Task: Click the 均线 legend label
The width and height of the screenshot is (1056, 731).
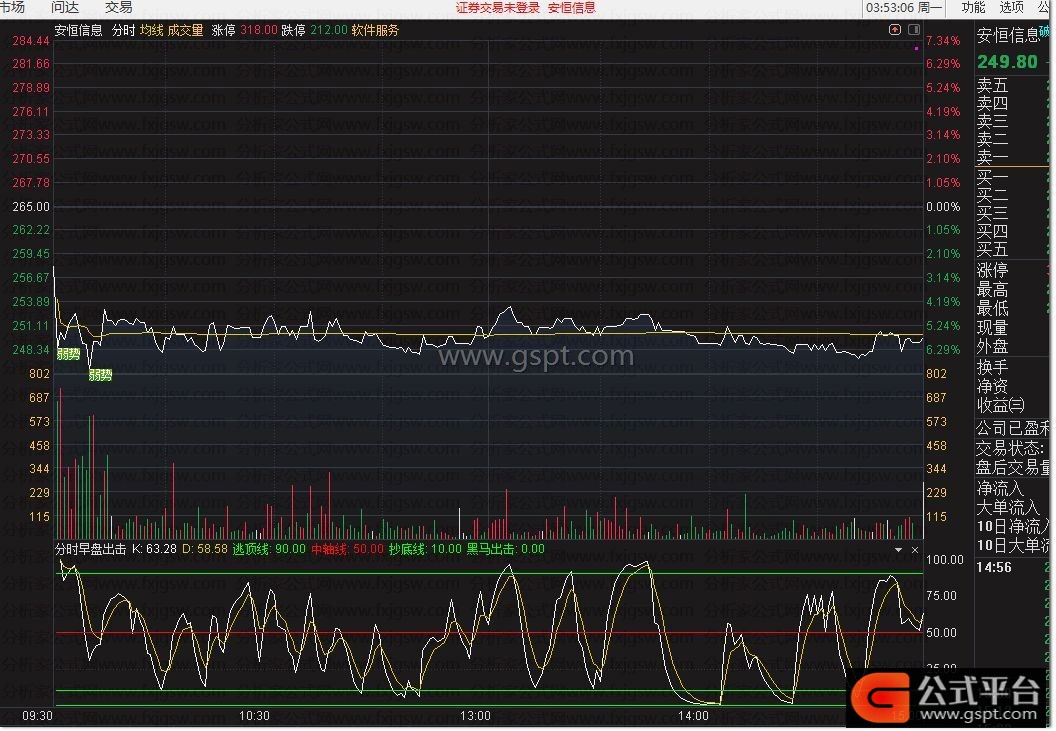Action: (x=152, y=30)
